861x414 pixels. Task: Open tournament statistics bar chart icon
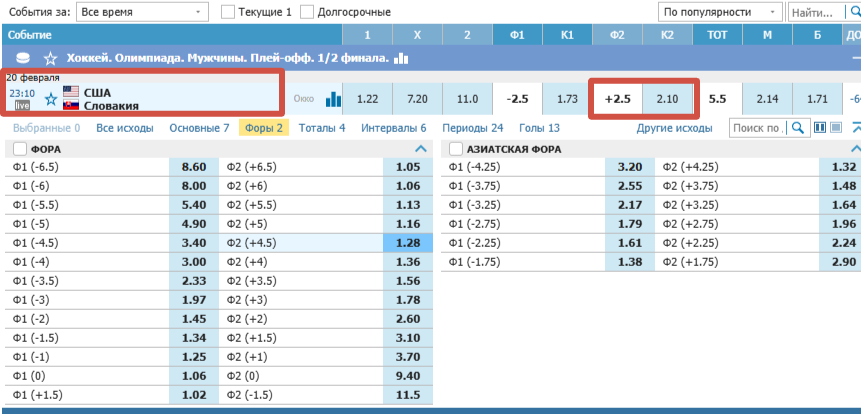[401, 58]
